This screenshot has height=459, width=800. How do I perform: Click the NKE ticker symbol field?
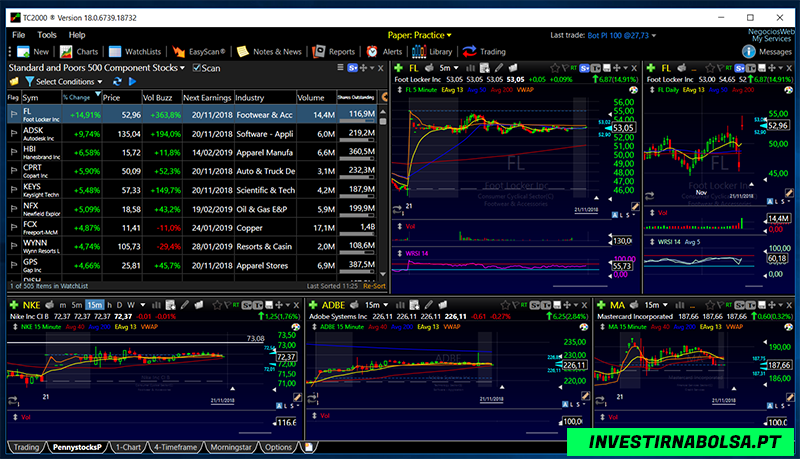coord(31,305)
